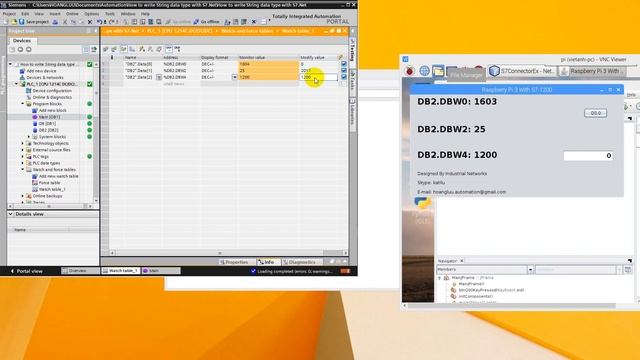This screenshot has width=640, height=360.
Task: Open the Main editor taskbar tab
Action: (161, 271)
